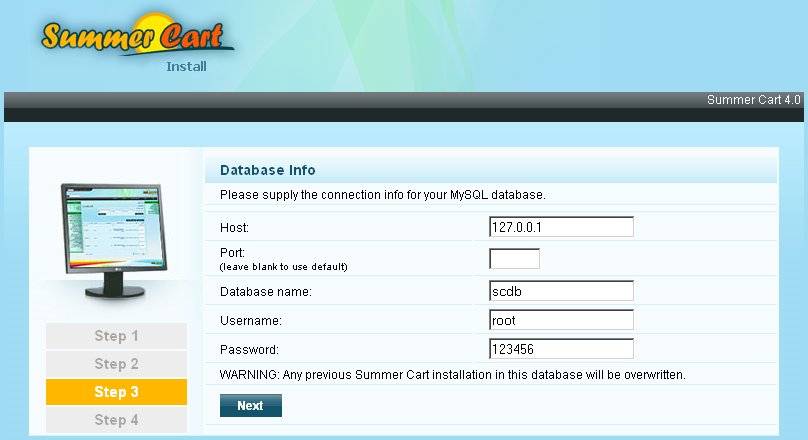Click the empty Port input box
This screenshot has width=808, height=440.
[x=514, y=259]
